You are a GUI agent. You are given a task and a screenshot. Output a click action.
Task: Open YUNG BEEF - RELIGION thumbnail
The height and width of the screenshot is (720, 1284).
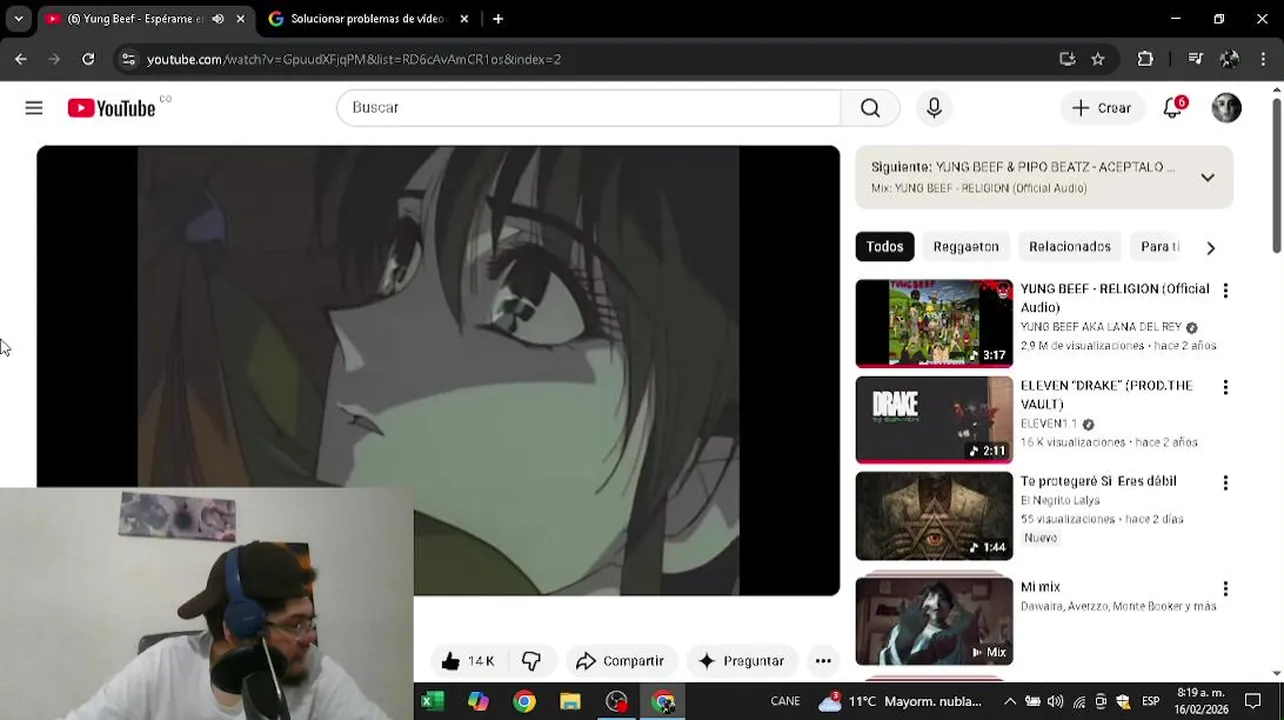934,323
